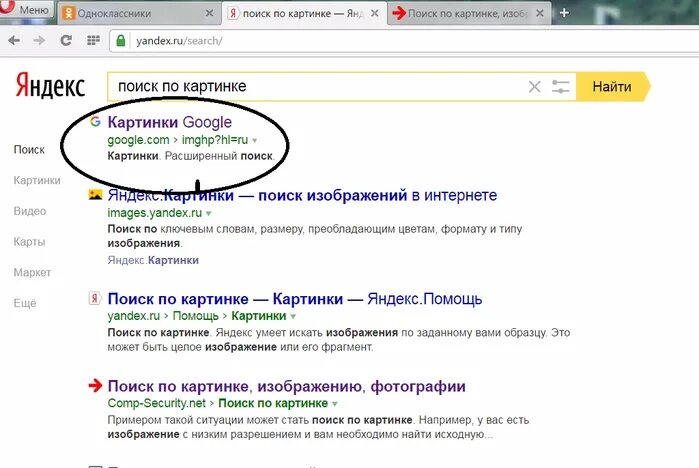Viewport: 699px width, 468px height.
Task: Click Помощь in the result breadcrumb
Action: pyautogui.click(x=196, y=316)
